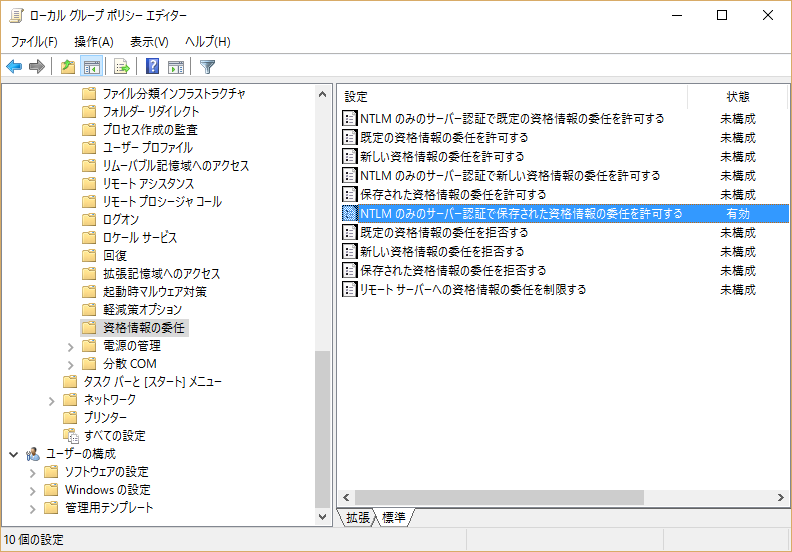Select プリンター folder in the tree
The image size is (792, 552).
point(105,417)
